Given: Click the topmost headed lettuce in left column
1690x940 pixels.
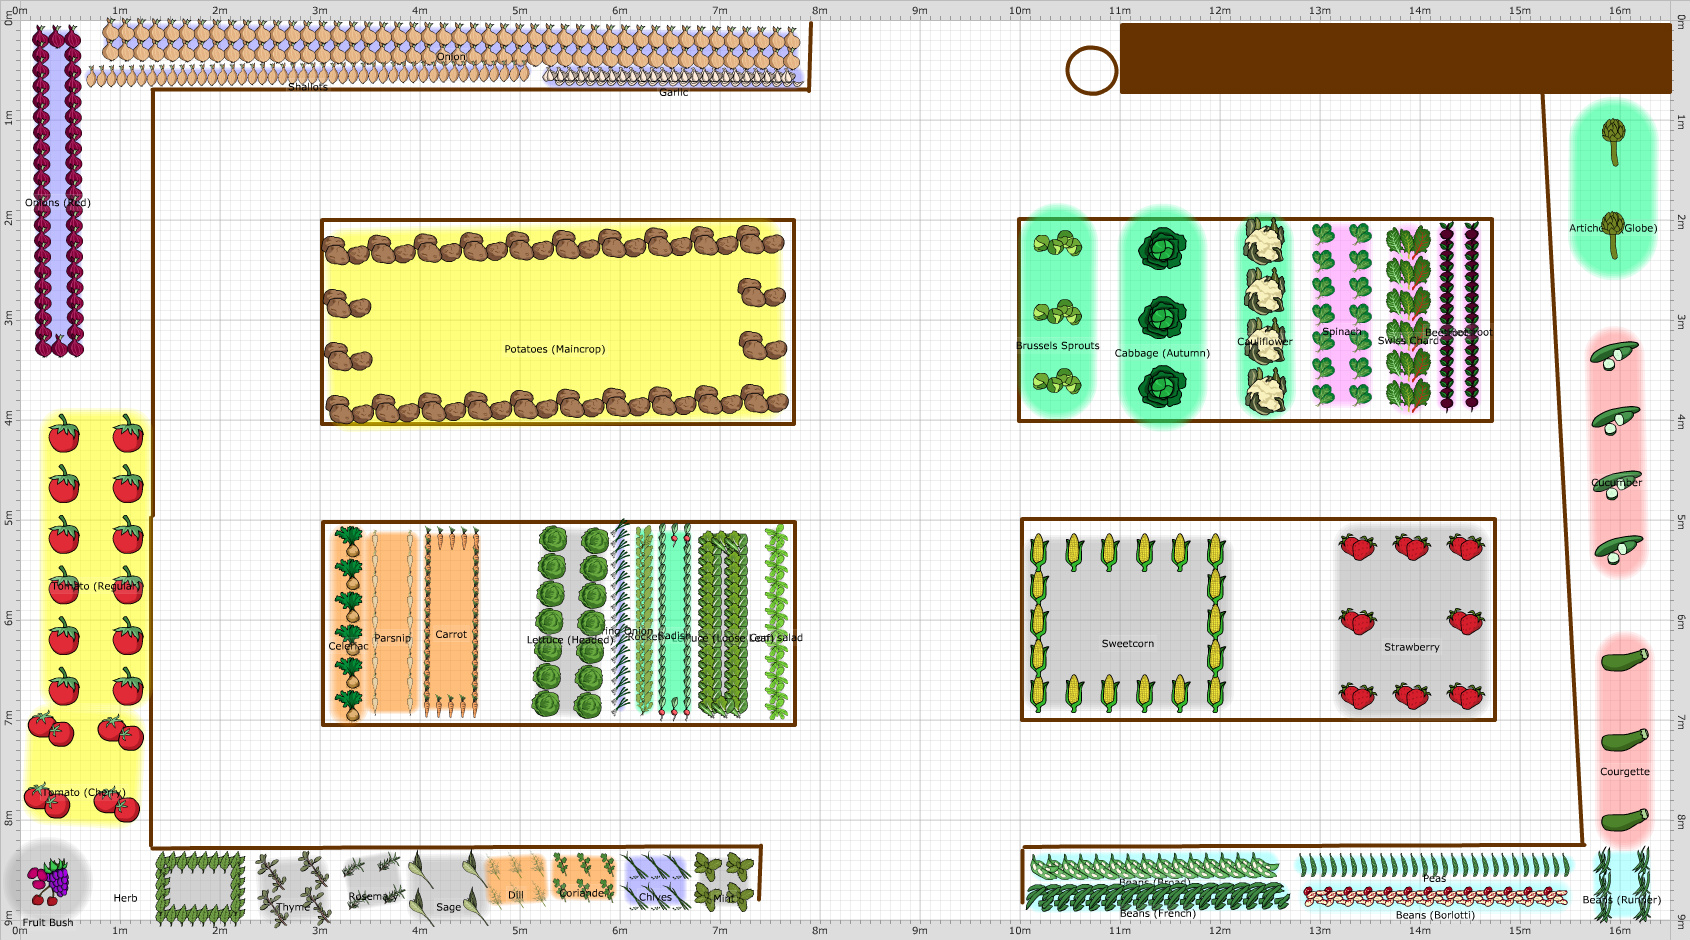Looking at the screenshot, I should [x=553, y=541].
